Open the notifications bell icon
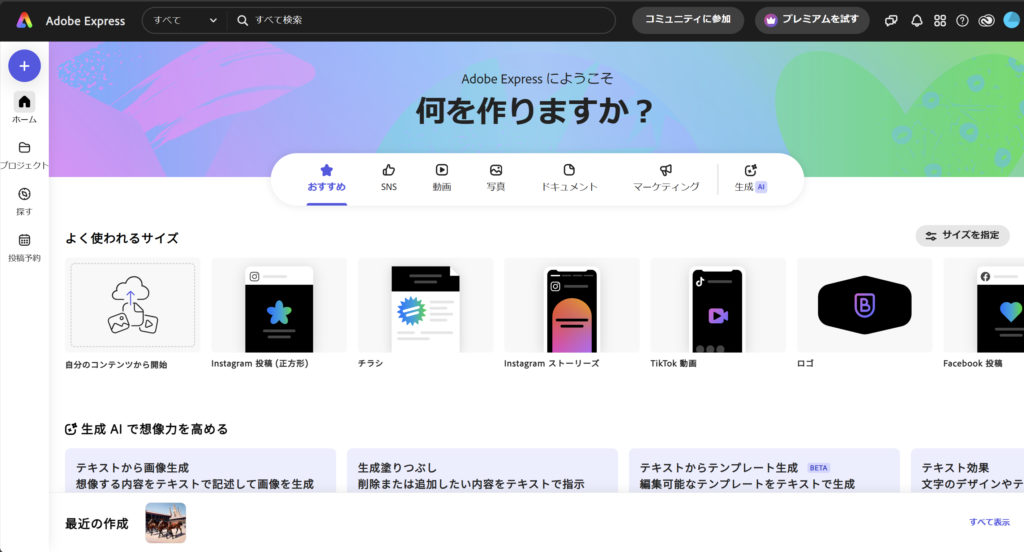Image resolution: width=1024 pixels, height=552 pixels. click(x=916, y=20)
